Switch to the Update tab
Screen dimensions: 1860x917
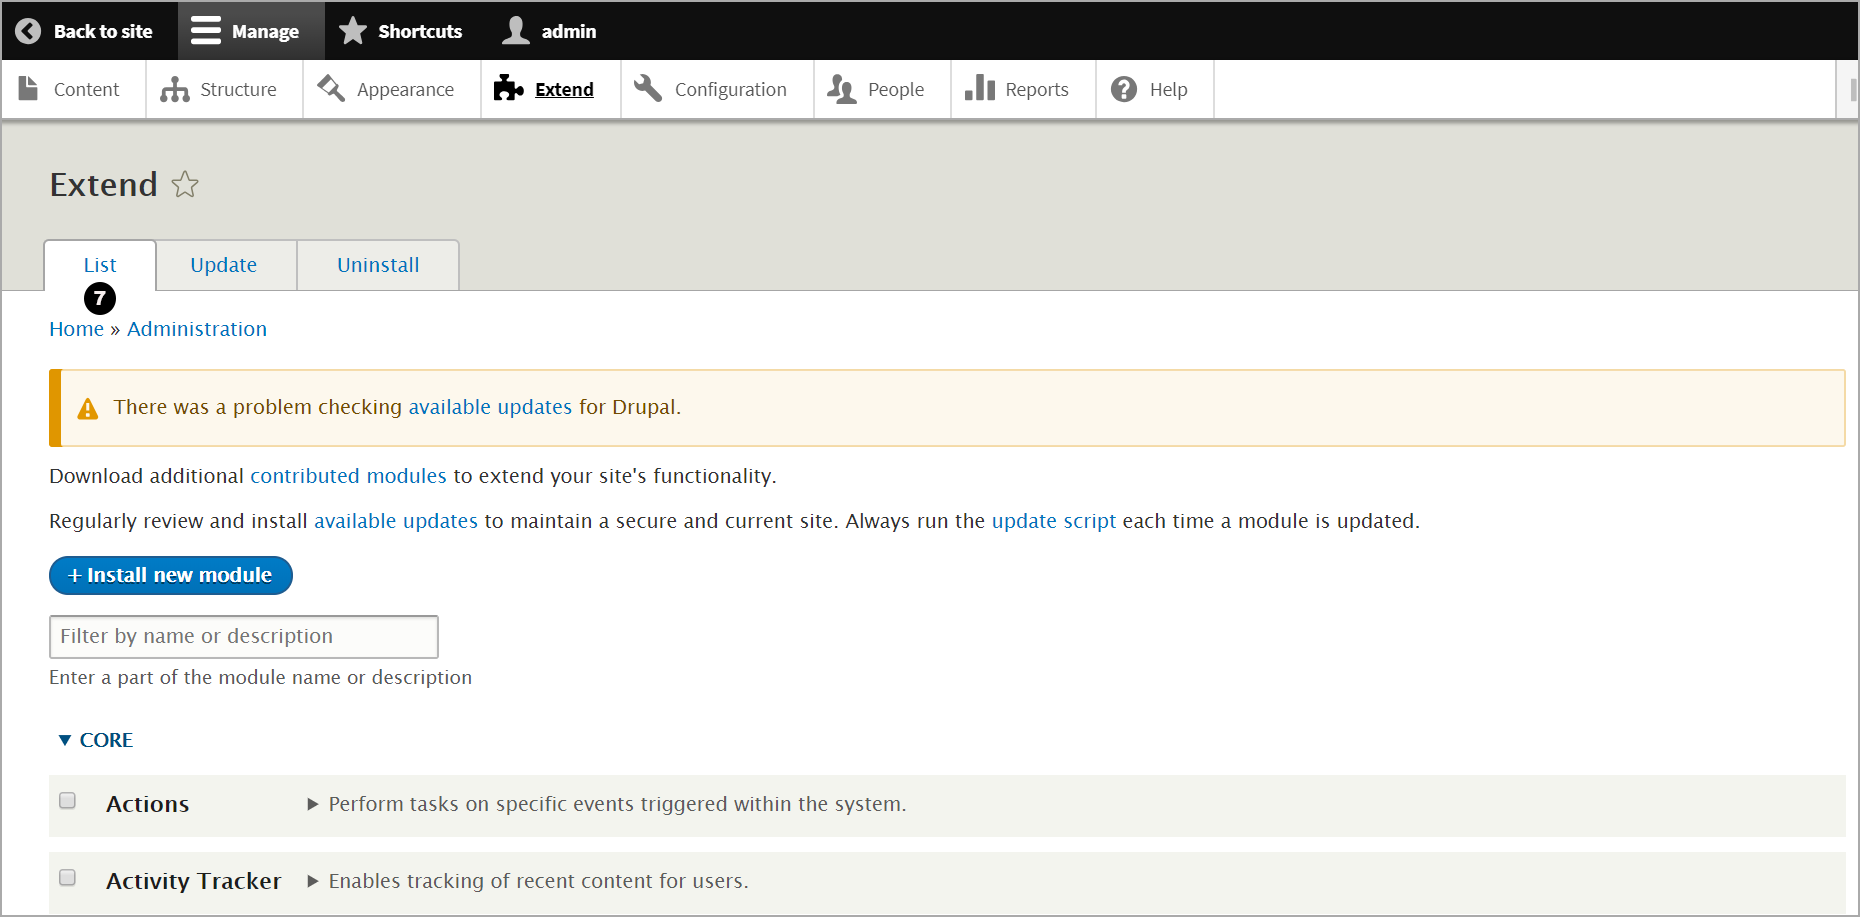coord(224,265)
